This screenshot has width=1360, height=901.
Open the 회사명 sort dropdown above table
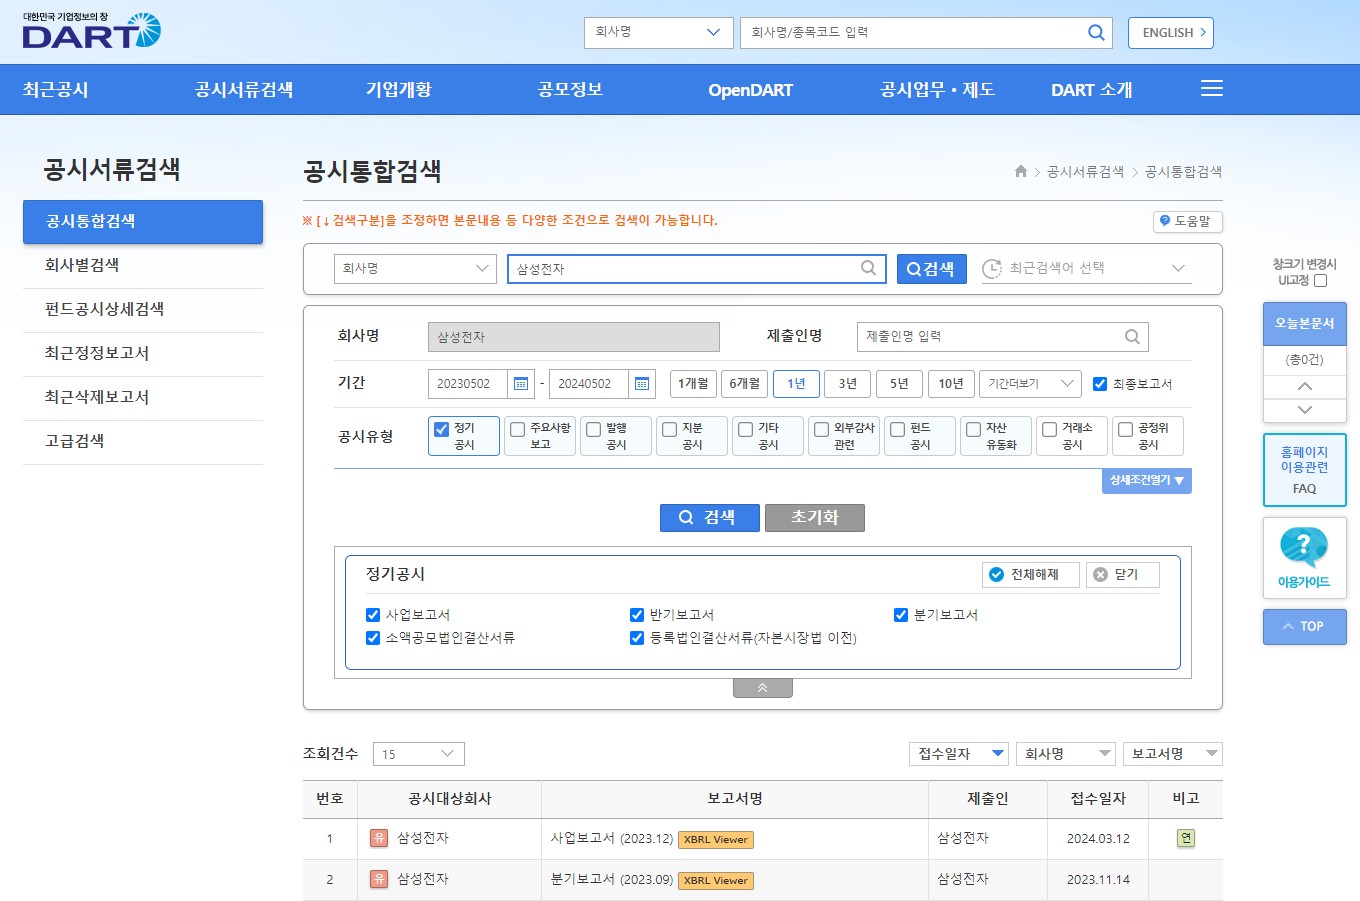click(x=1066, y=754)
